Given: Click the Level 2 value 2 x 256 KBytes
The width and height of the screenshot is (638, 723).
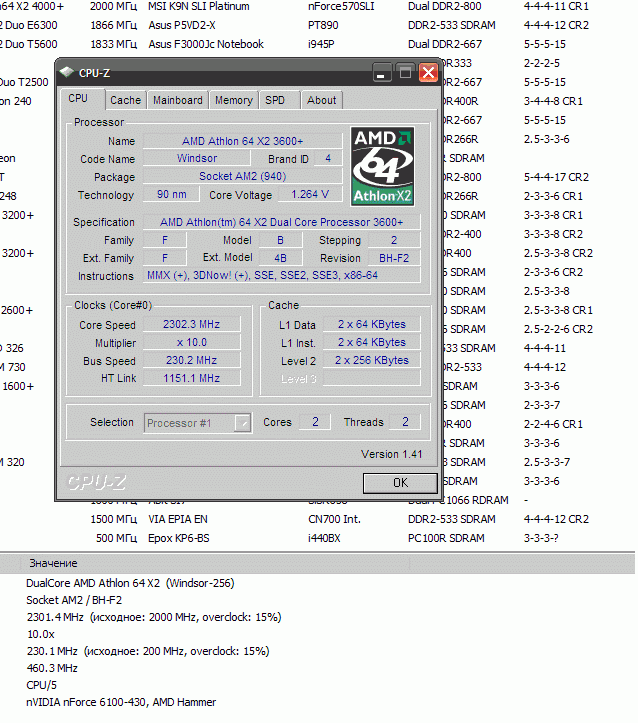Looking at the screenshot, I should (372, 360).
